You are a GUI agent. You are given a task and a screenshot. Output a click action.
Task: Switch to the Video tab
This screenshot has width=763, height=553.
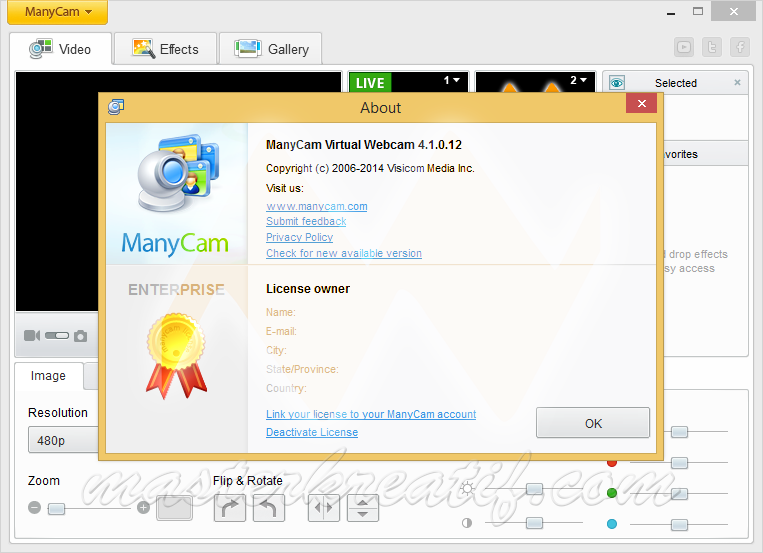coord(61,49)
